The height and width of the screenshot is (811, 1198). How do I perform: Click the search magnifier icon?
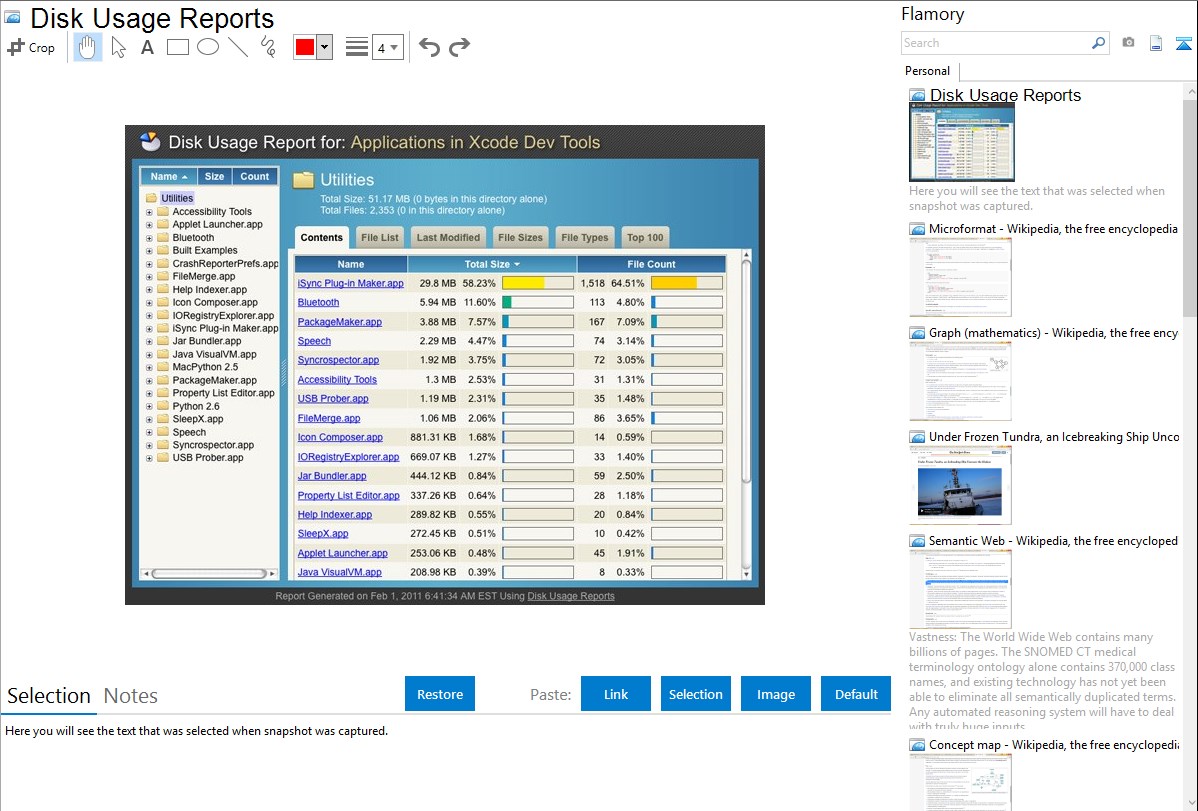tap(1099, 43)
